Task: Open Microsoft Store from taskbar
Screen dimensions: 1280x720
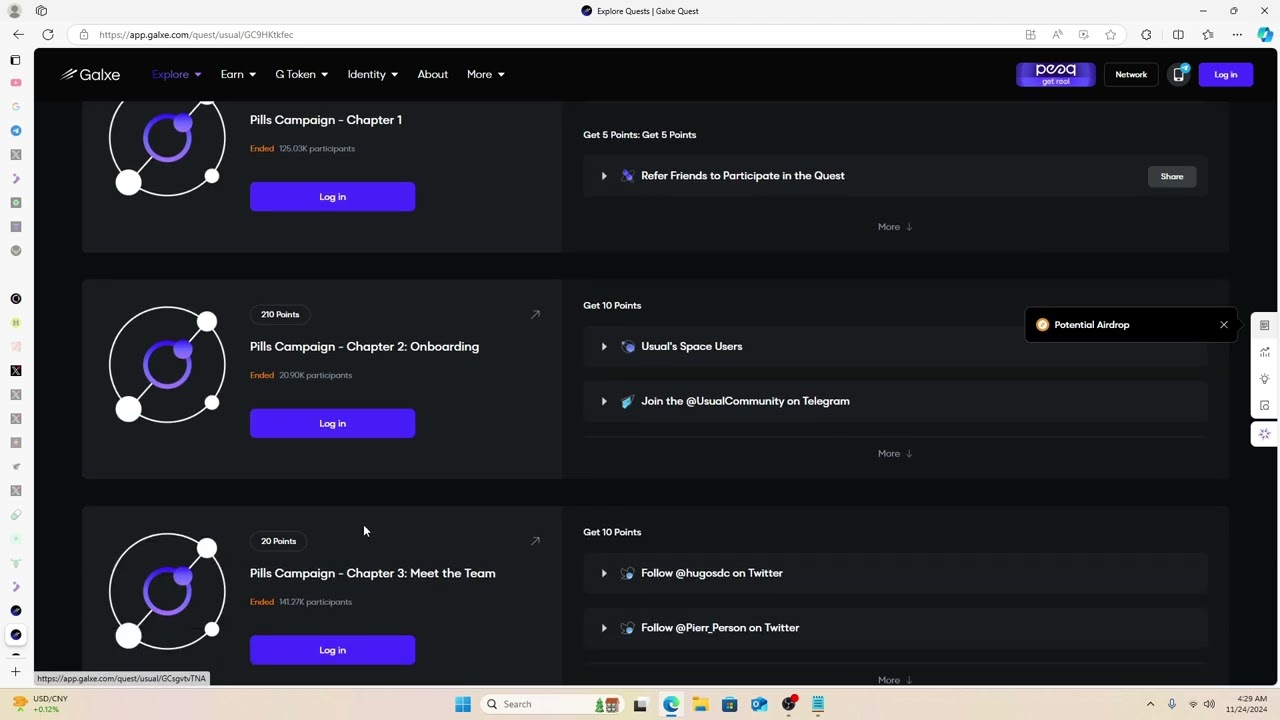Action: pos(729,704)
